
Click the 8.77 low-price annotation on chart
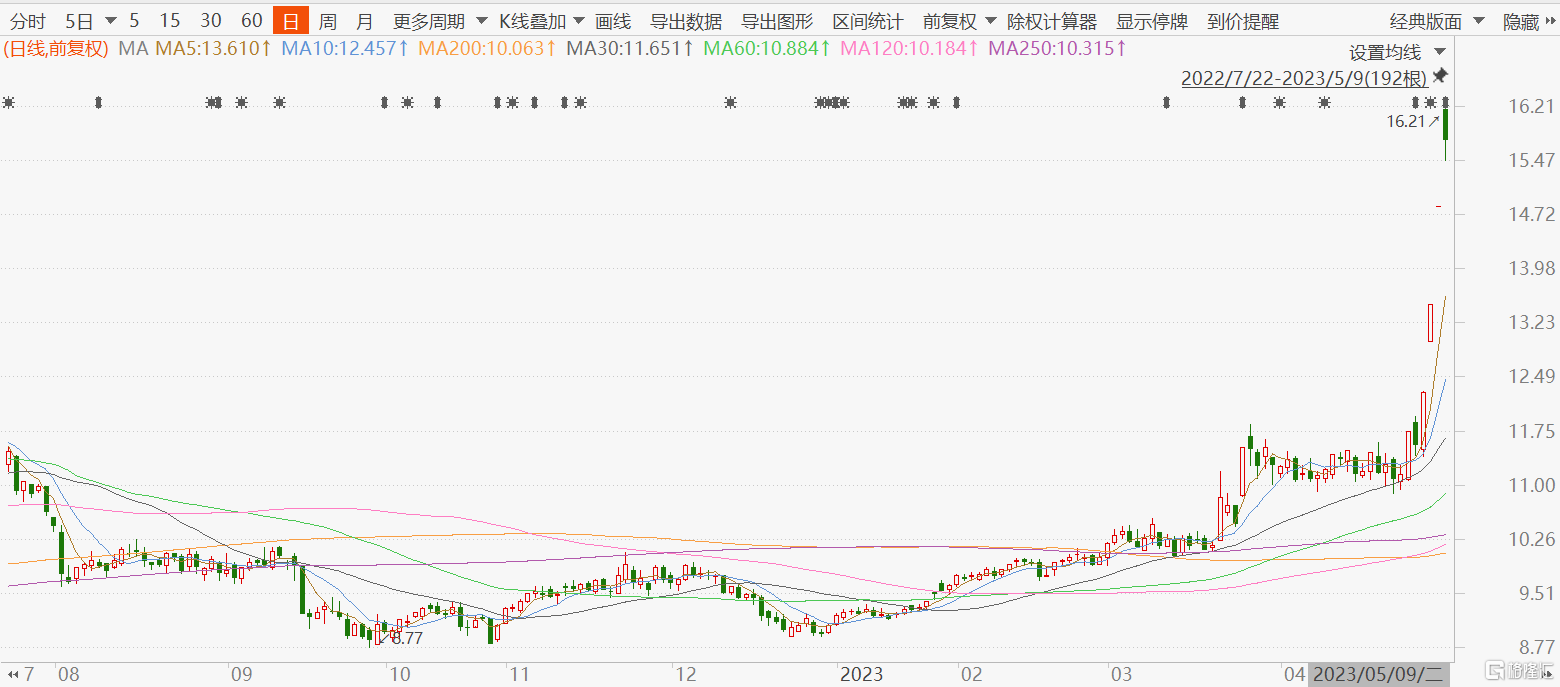pyautogui.click(x=407, y=637)
